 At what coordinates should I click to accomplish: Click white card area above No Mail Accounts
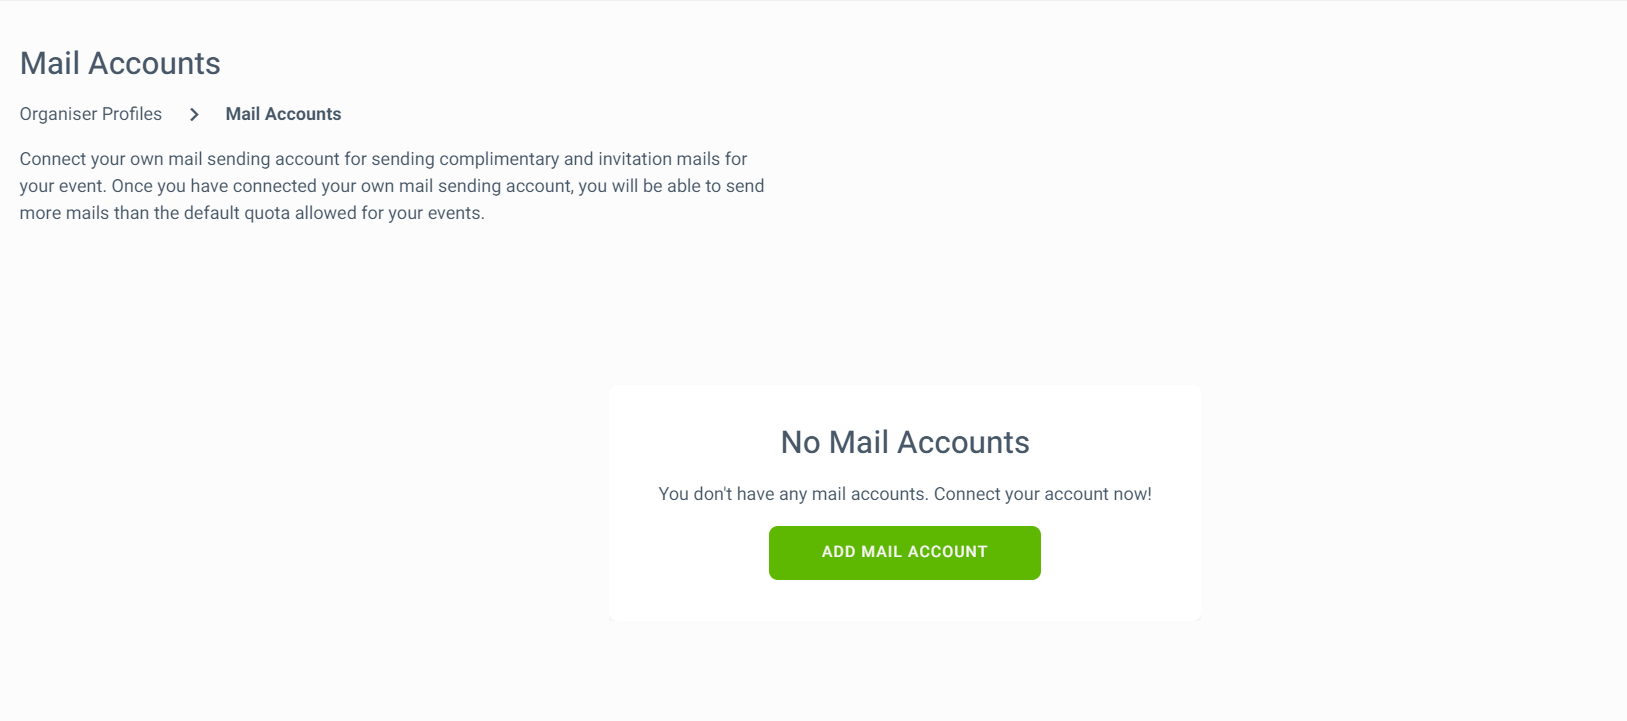(905, 404)
